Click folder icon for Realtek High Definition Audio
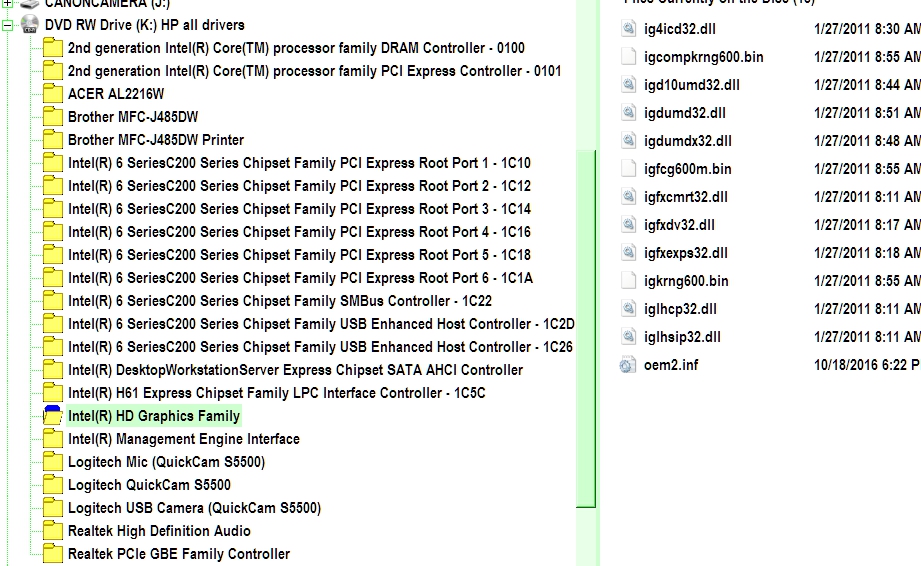Viewport: 921px width, 566px height. coord(52,530)
